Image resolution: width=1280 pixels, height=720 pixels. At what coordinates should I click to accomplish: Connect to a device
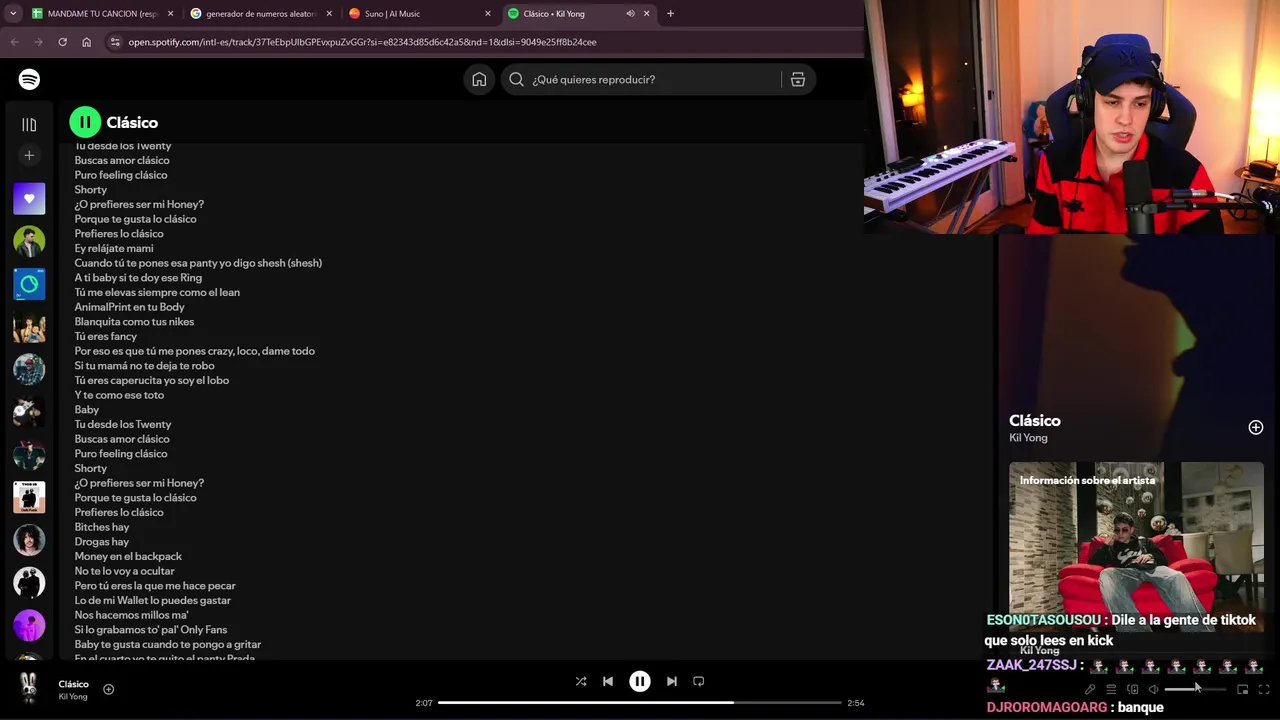(x=1133, y=689)
